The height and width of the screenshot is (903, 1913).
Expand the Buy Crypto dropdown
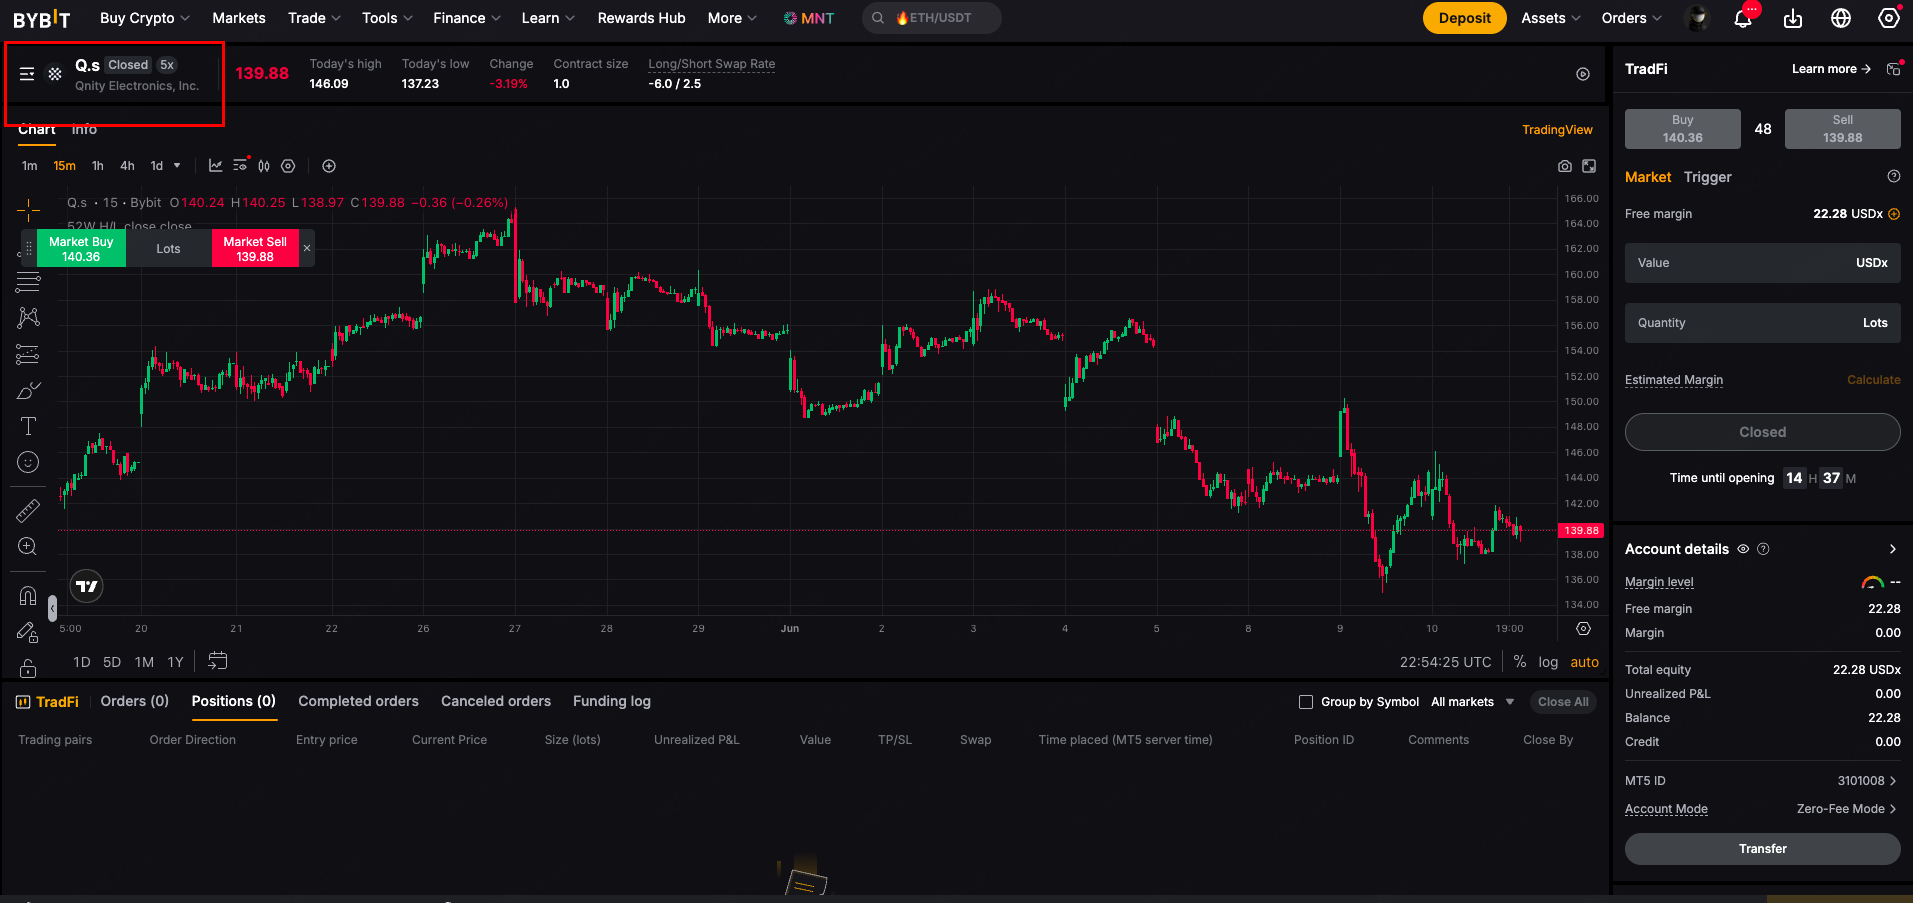(145, 18)
